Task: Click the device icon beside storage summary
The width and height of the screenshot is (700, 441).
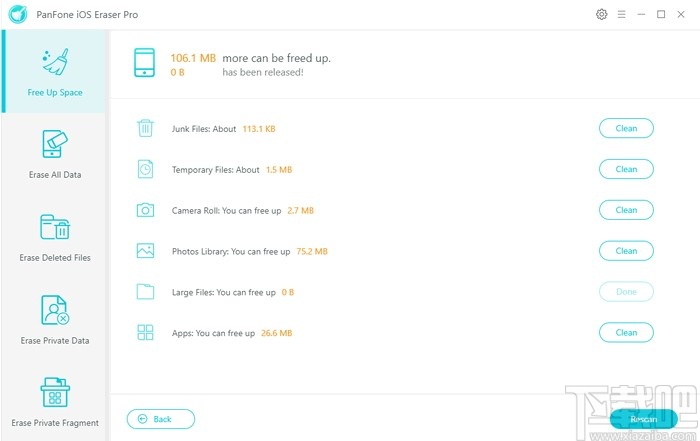Action: click(x=144, y=64)
